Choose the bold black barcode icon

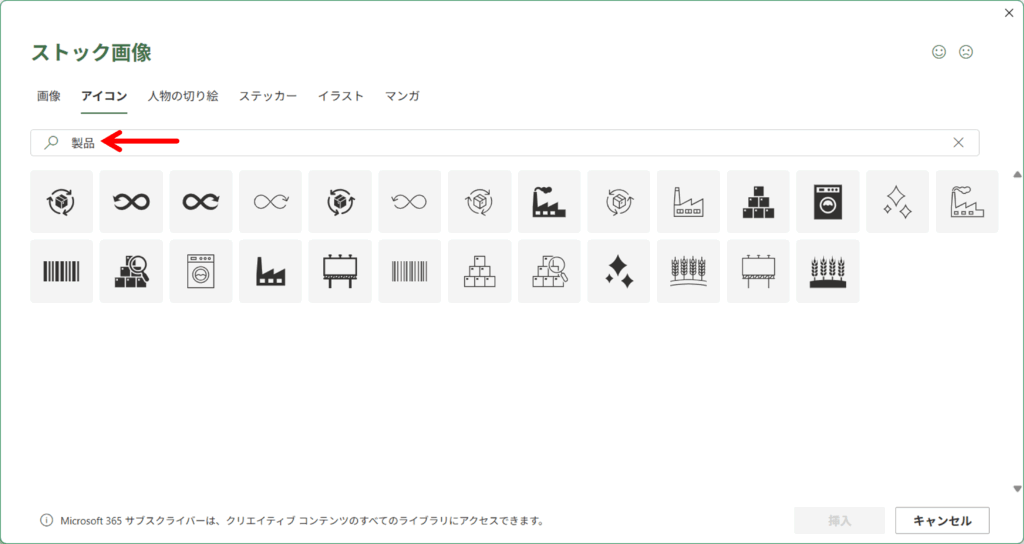(x=62, y=270)
